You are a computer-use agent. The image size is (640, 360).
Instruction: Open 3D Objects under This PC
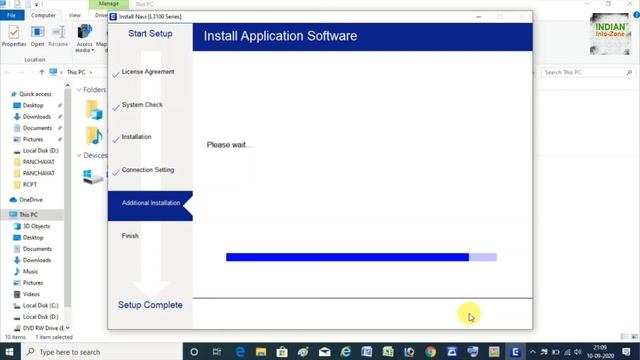pyautogui.click(x=36, y=226)
